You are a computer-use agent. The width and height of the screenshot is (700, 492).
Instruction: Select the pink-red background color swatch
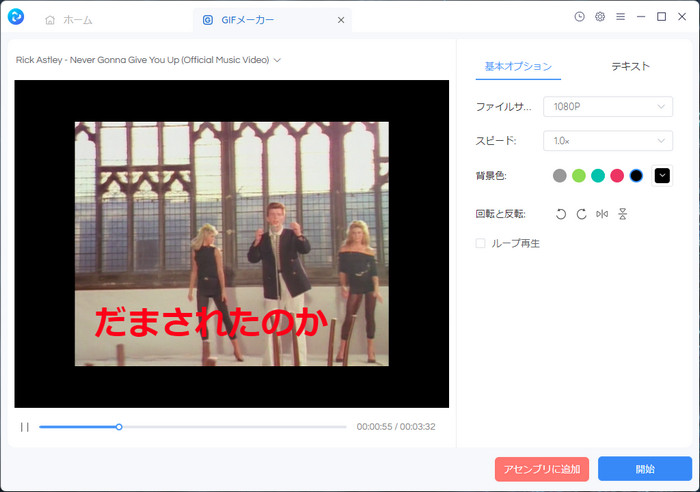pos(617,176)
